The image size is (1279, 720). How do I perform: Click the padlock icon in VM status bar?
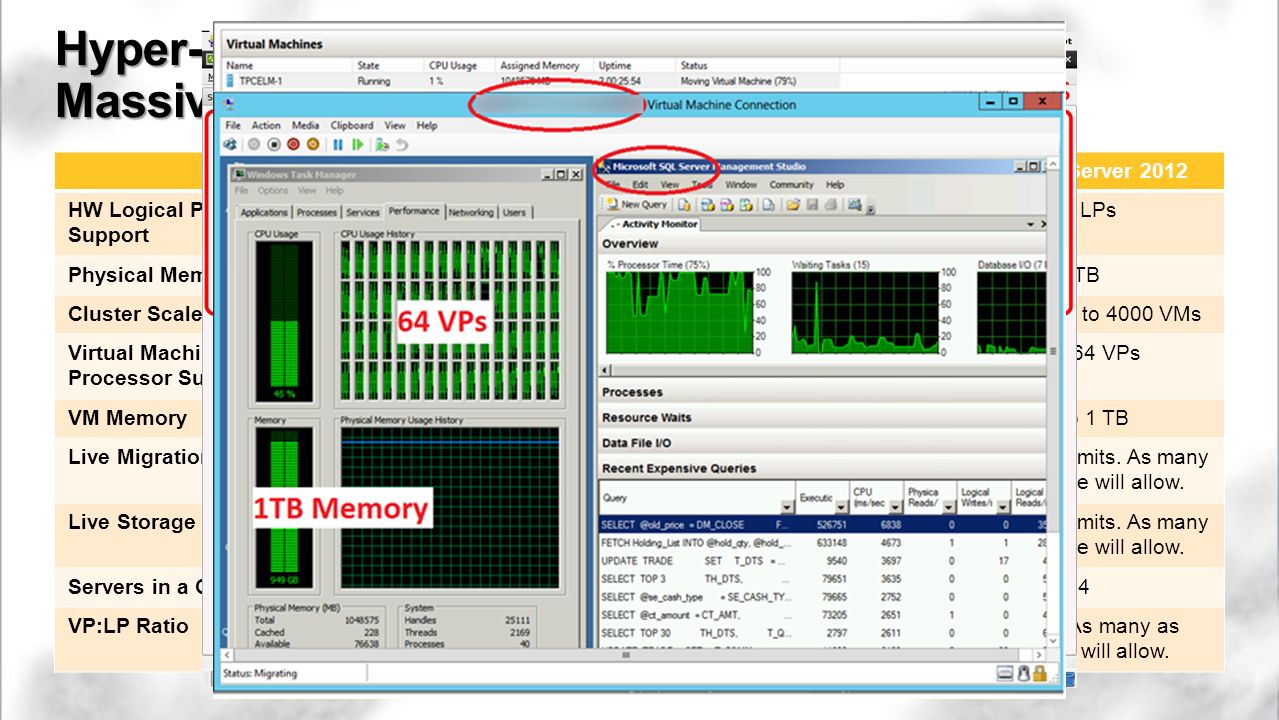tap(1040, 674)
